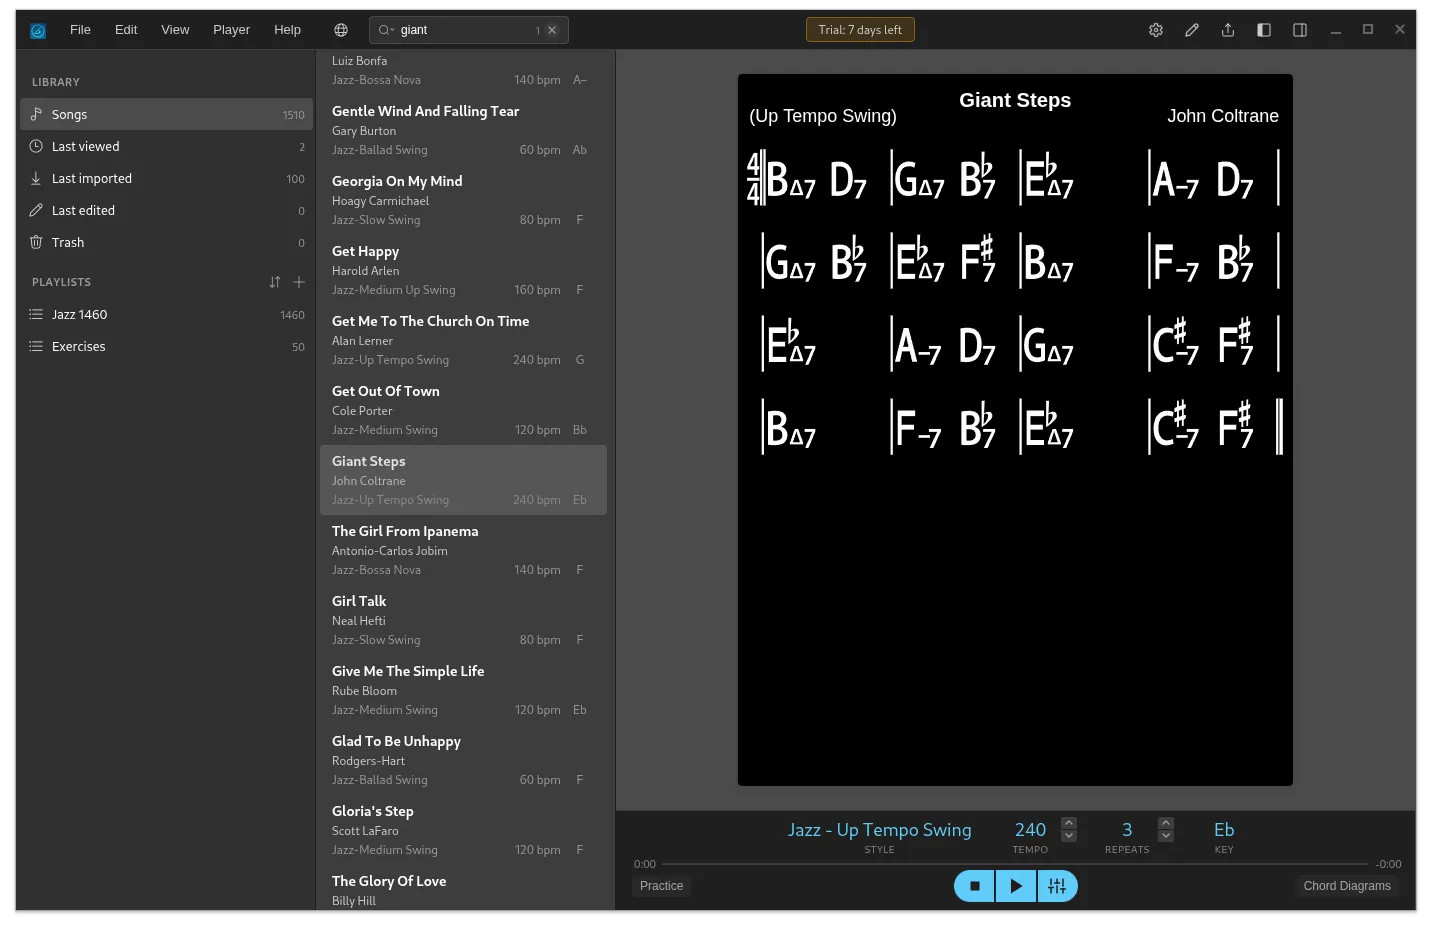This screenshot has width=1432, height=942.
Task: Open the search filter dropdown
Action: click(x=386, y=30)
